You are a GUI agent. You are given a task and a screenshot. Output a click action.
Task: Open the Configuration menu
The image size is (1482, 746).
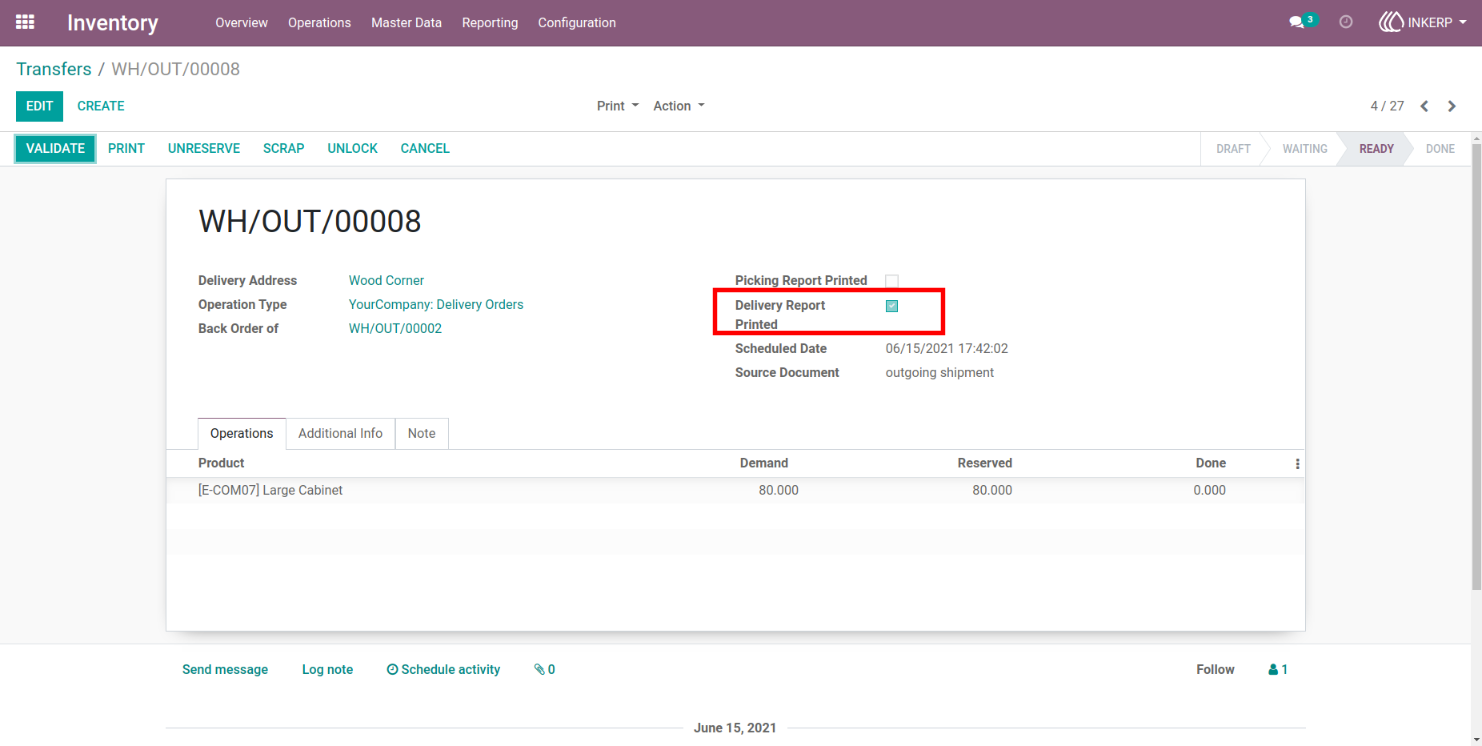pyautogui.click(x=577, y=22)
